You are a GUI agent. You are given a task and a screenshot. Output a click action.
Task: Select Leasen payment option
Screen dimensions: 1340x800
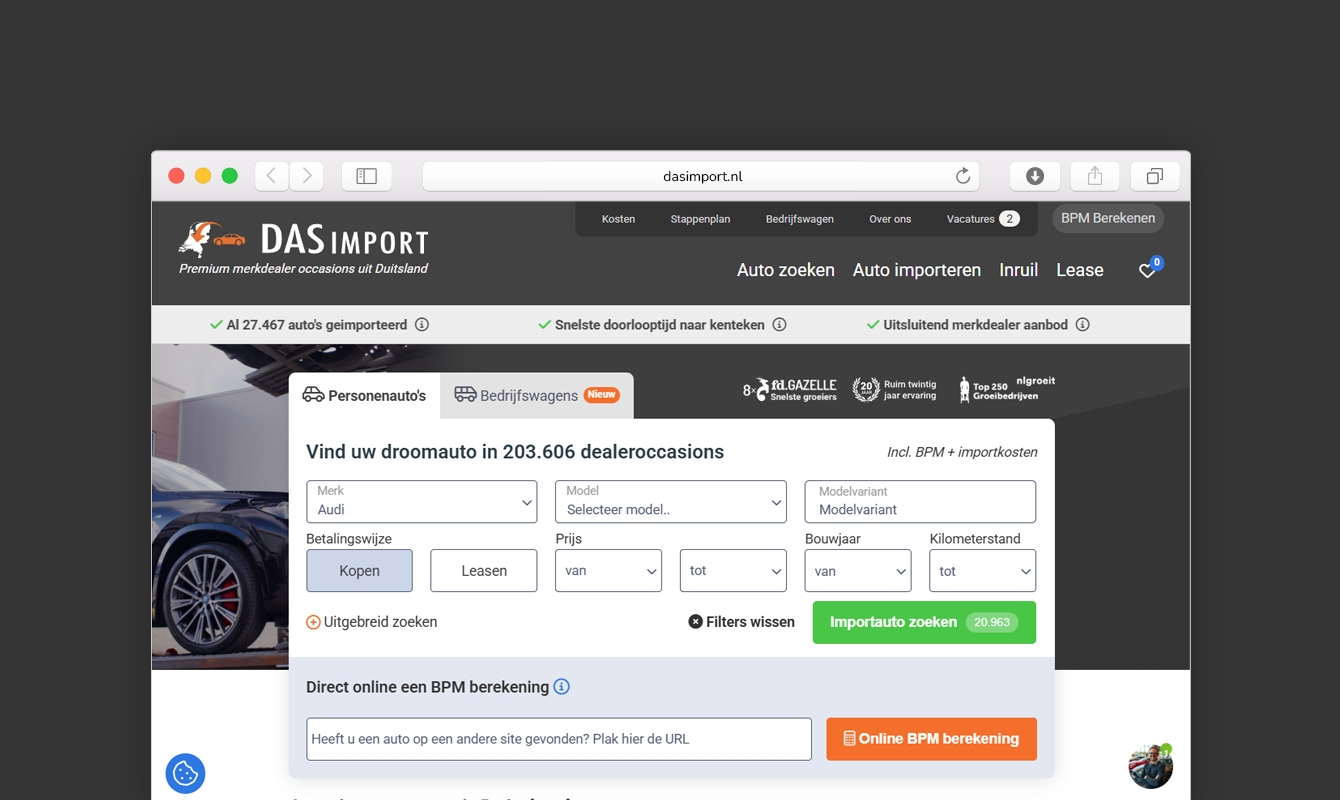pyautogui.click(x=484, y=571)
